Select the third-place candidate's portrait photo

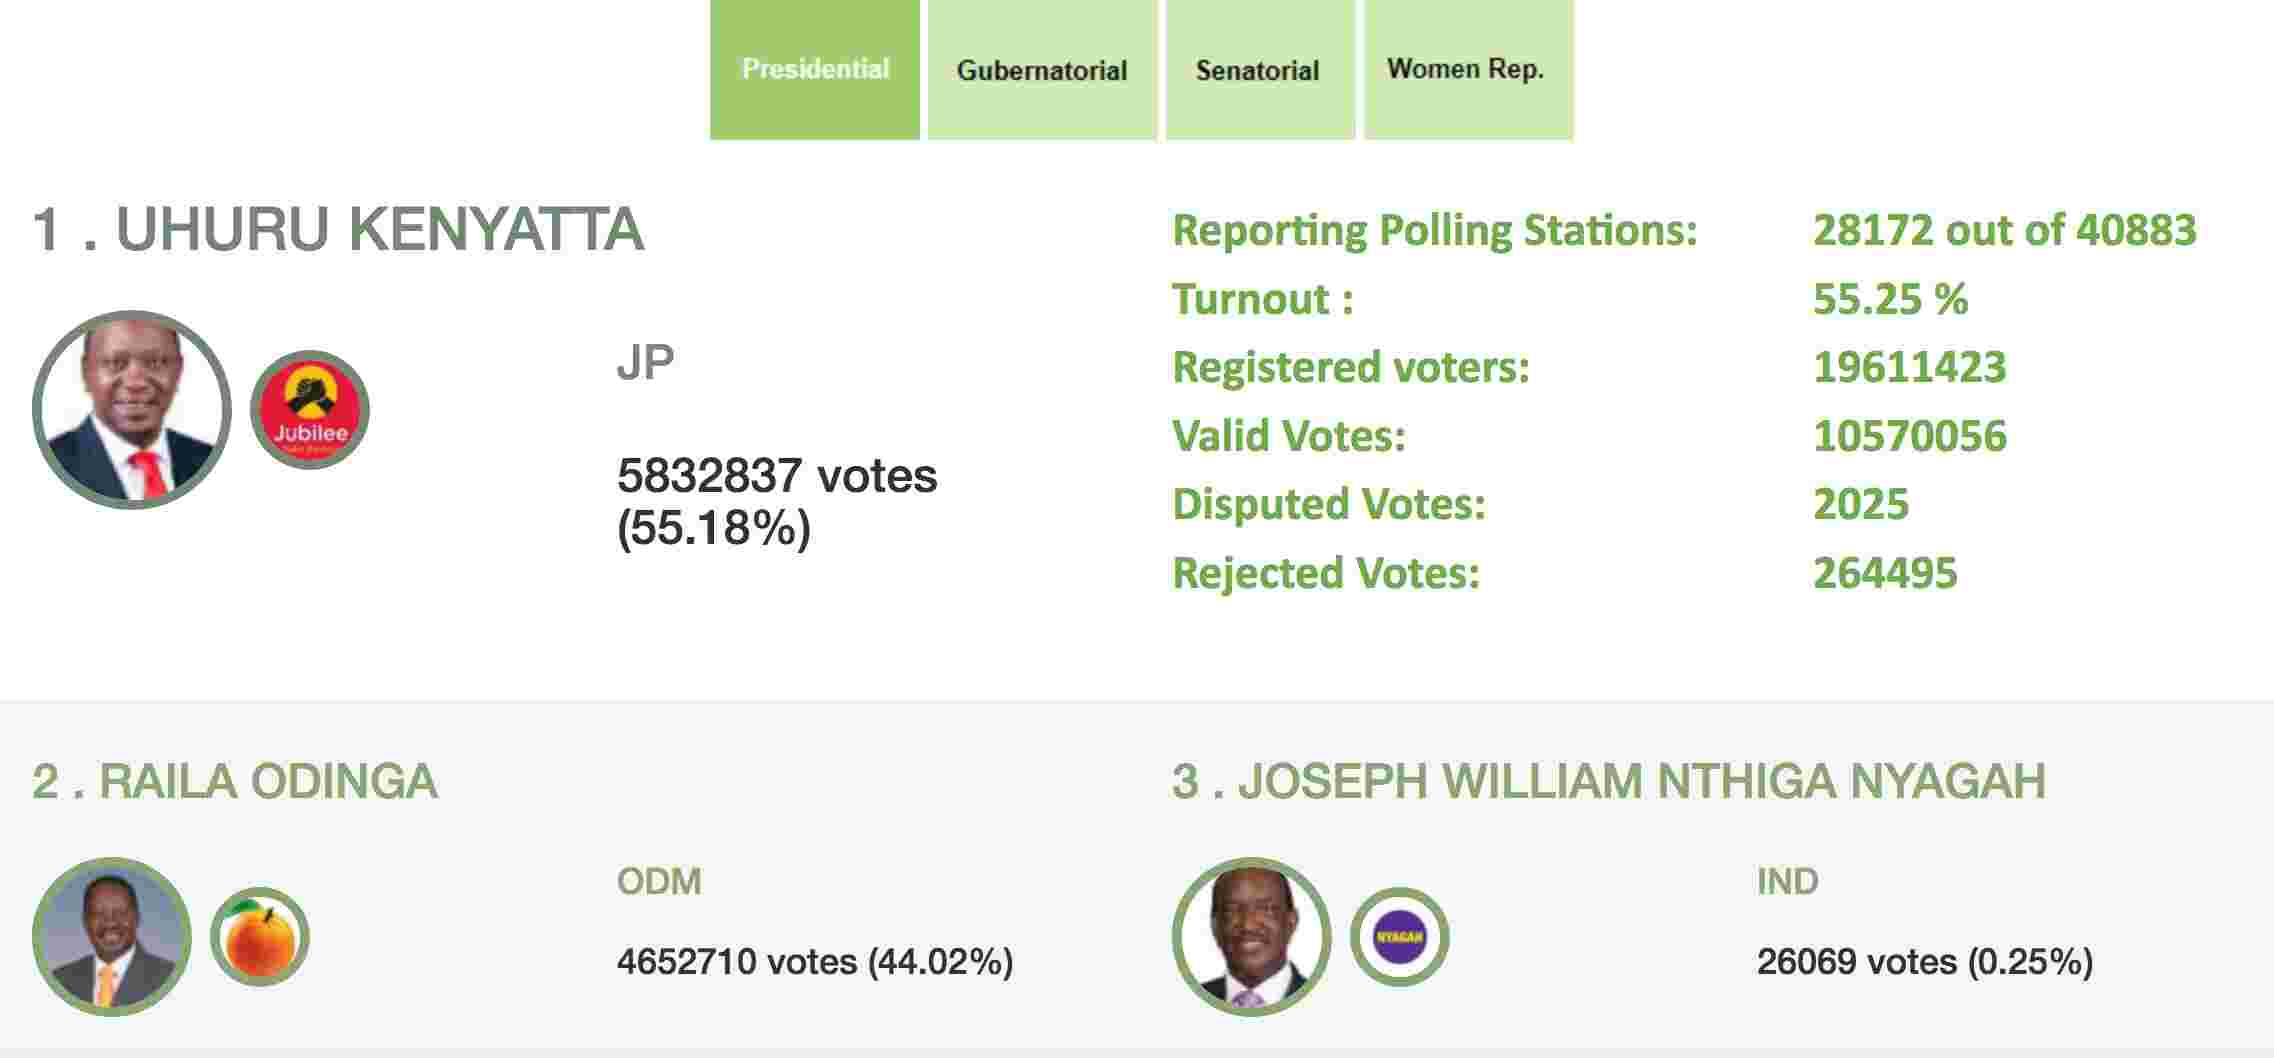tap(1251, 937)
